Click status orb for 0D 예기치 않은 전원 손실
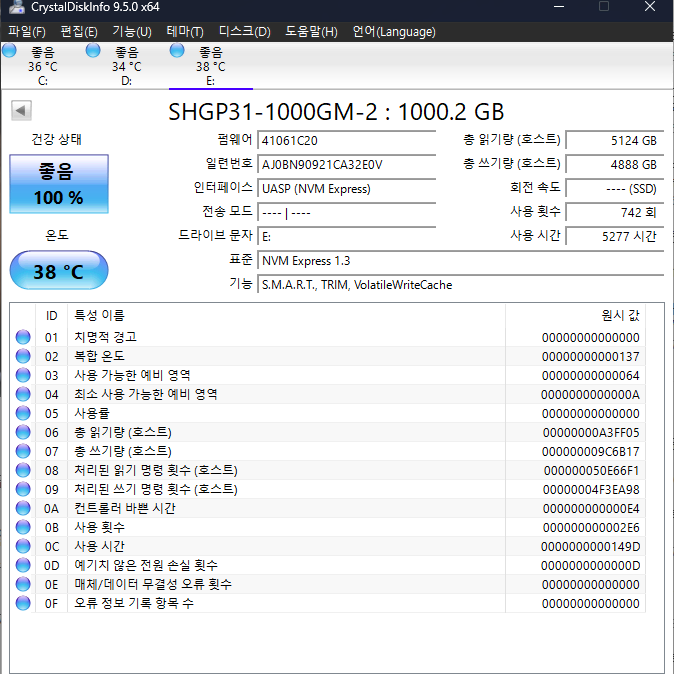 pyautogui.click(x=23, y=565)
